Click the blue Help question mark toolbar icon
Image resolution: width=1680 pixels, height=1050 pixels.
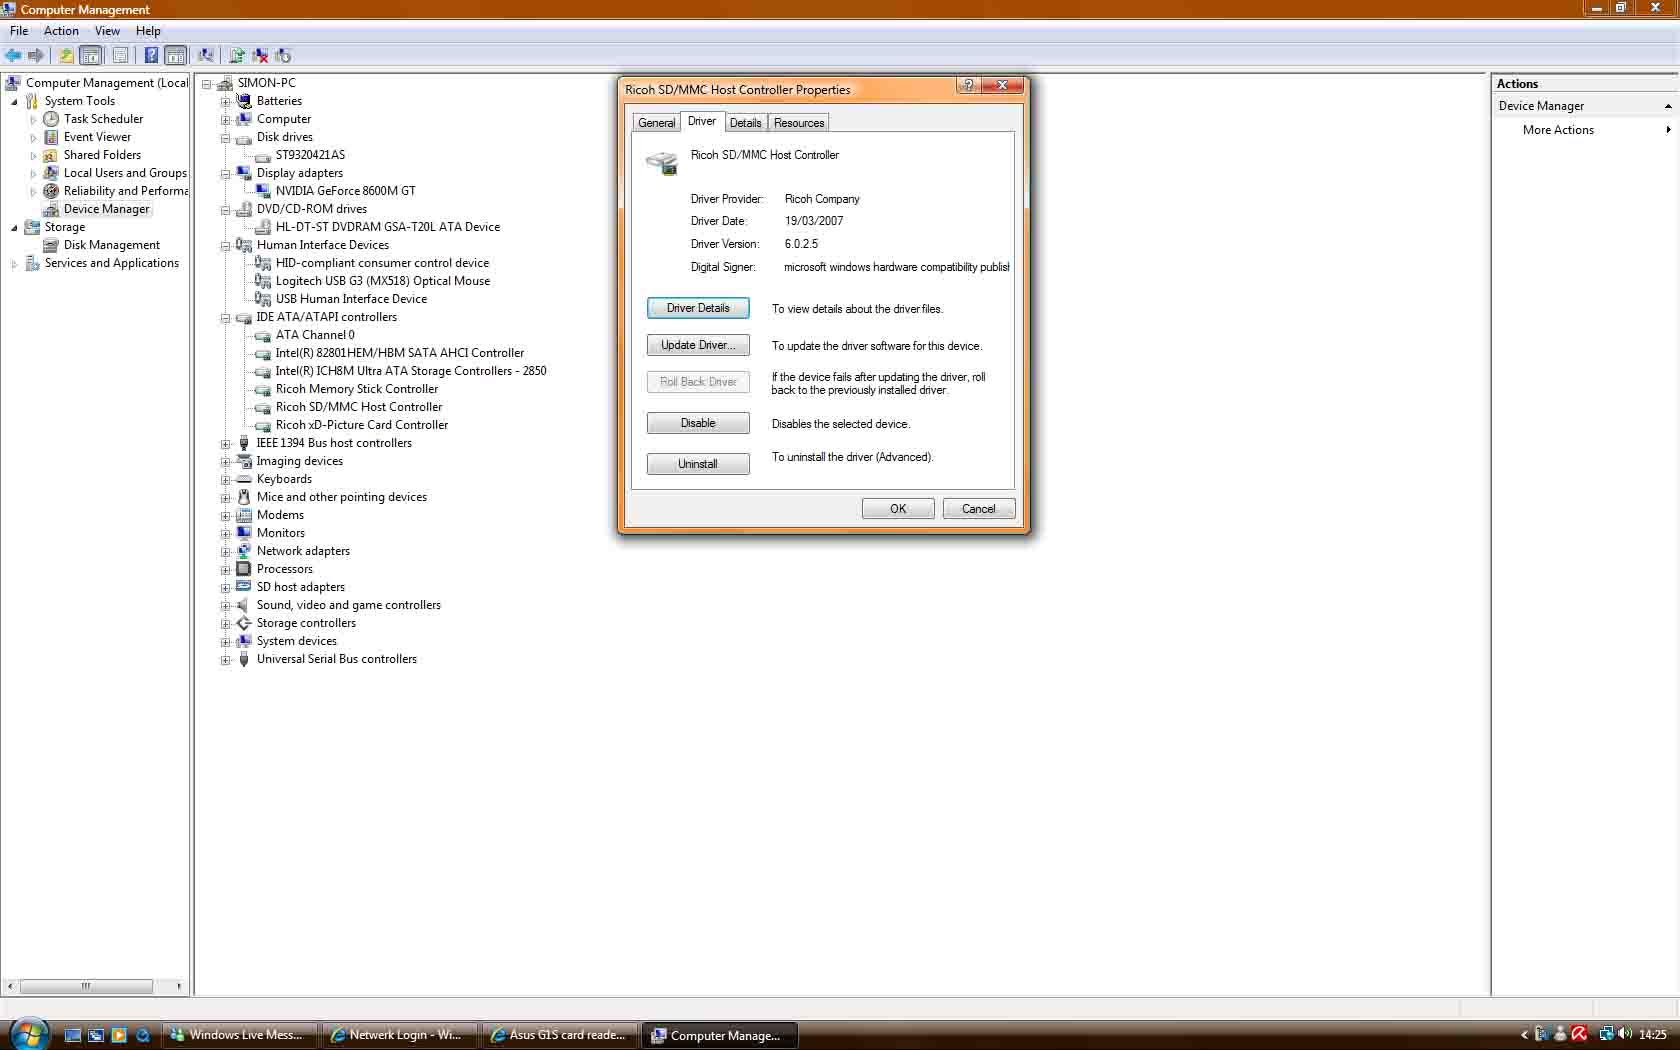(x=151, y=56)
